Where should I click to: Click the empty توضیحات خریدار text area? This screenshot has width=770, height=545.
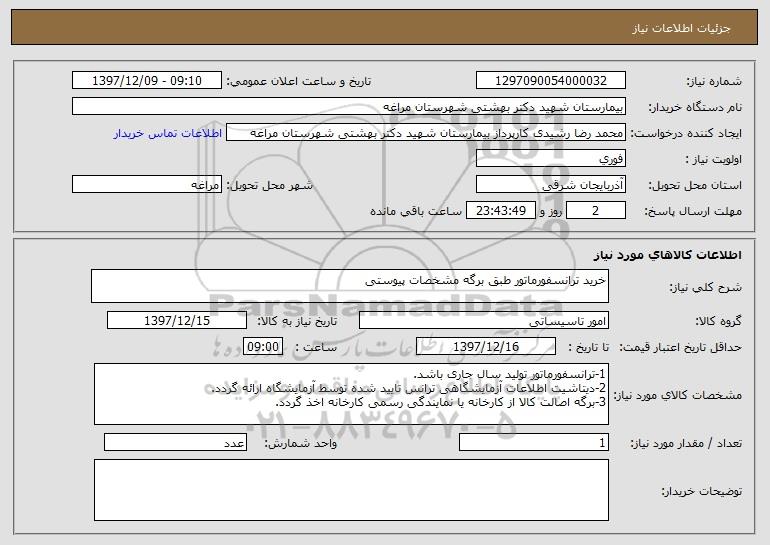(351, 490)
